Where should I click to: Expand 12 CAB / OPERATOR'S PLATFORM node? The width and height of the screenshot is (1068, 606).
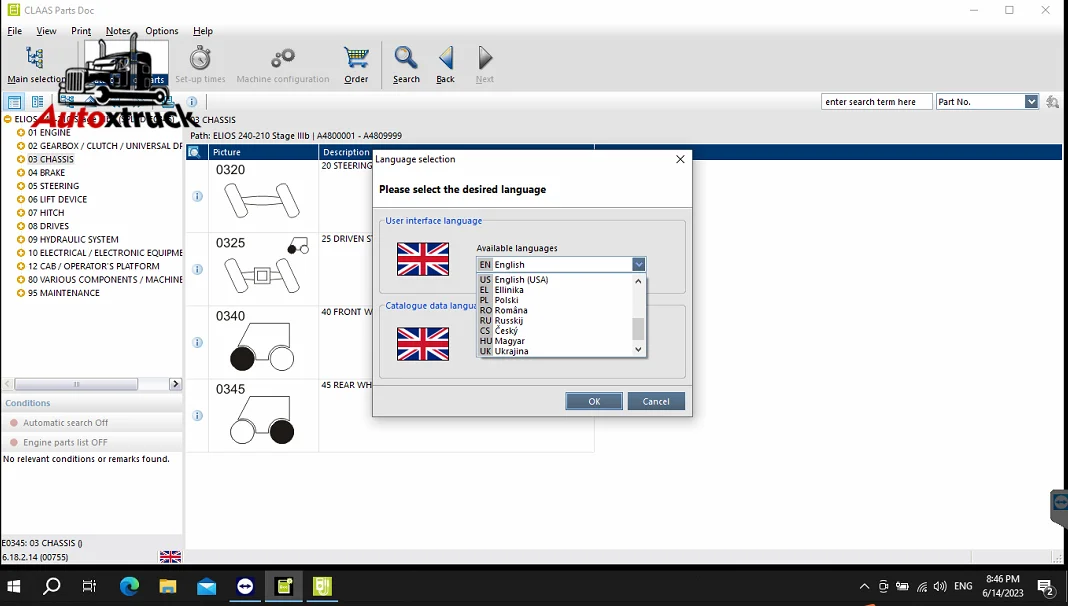tap(20, 266)
